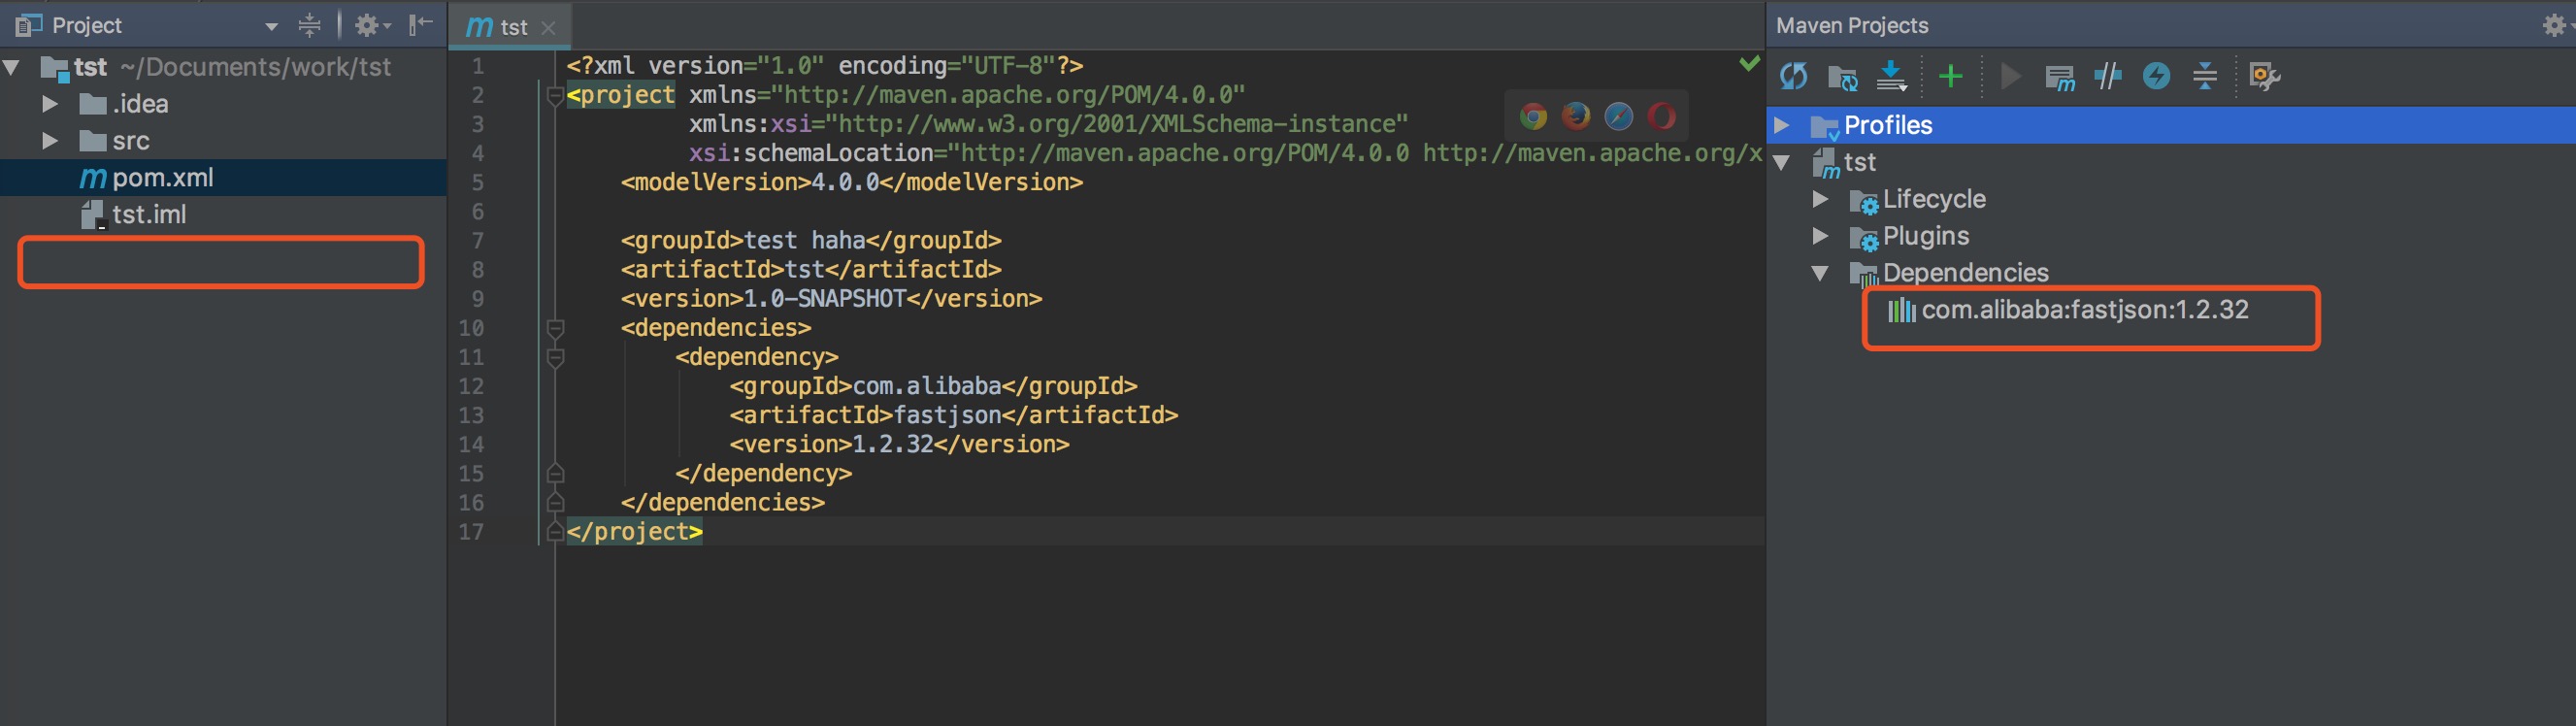Viewport: 2576px width, 726px height.
Task: Click version '1.2.32' in editor
Action: tap(893, 444)
